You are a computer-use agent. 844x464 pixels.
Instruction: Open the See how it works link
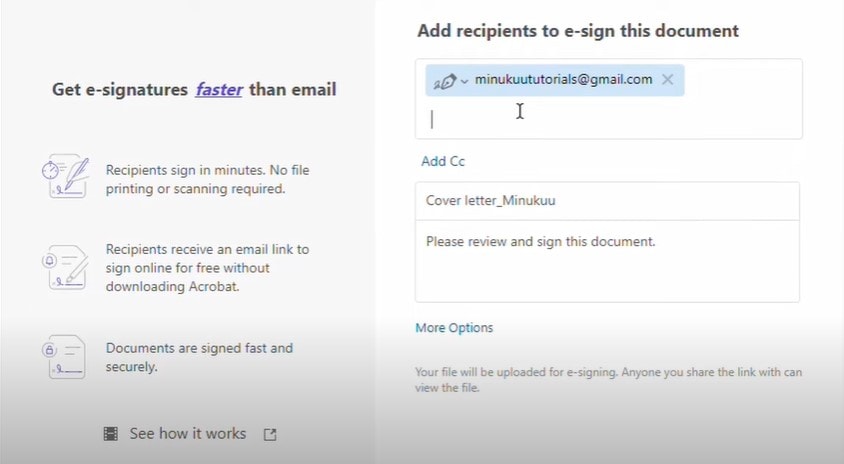187,434
